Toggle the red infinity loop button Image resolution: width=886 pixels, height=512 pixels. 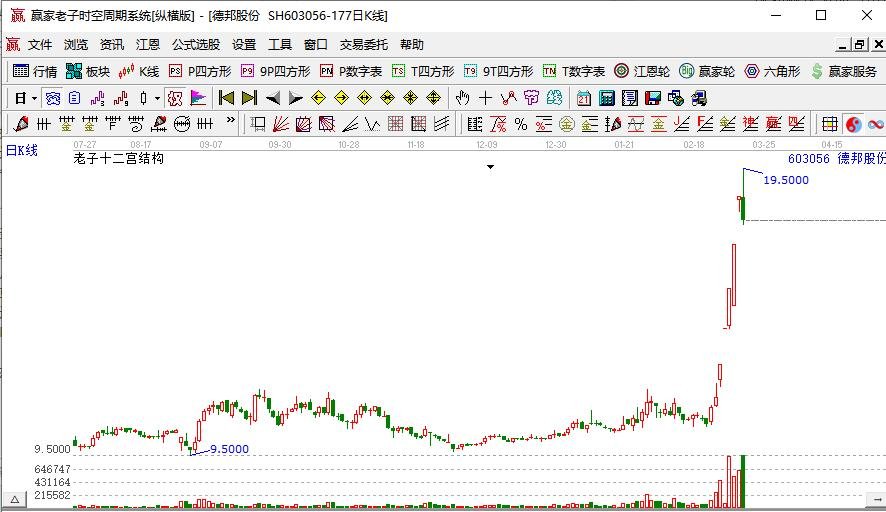click(876, 124)
